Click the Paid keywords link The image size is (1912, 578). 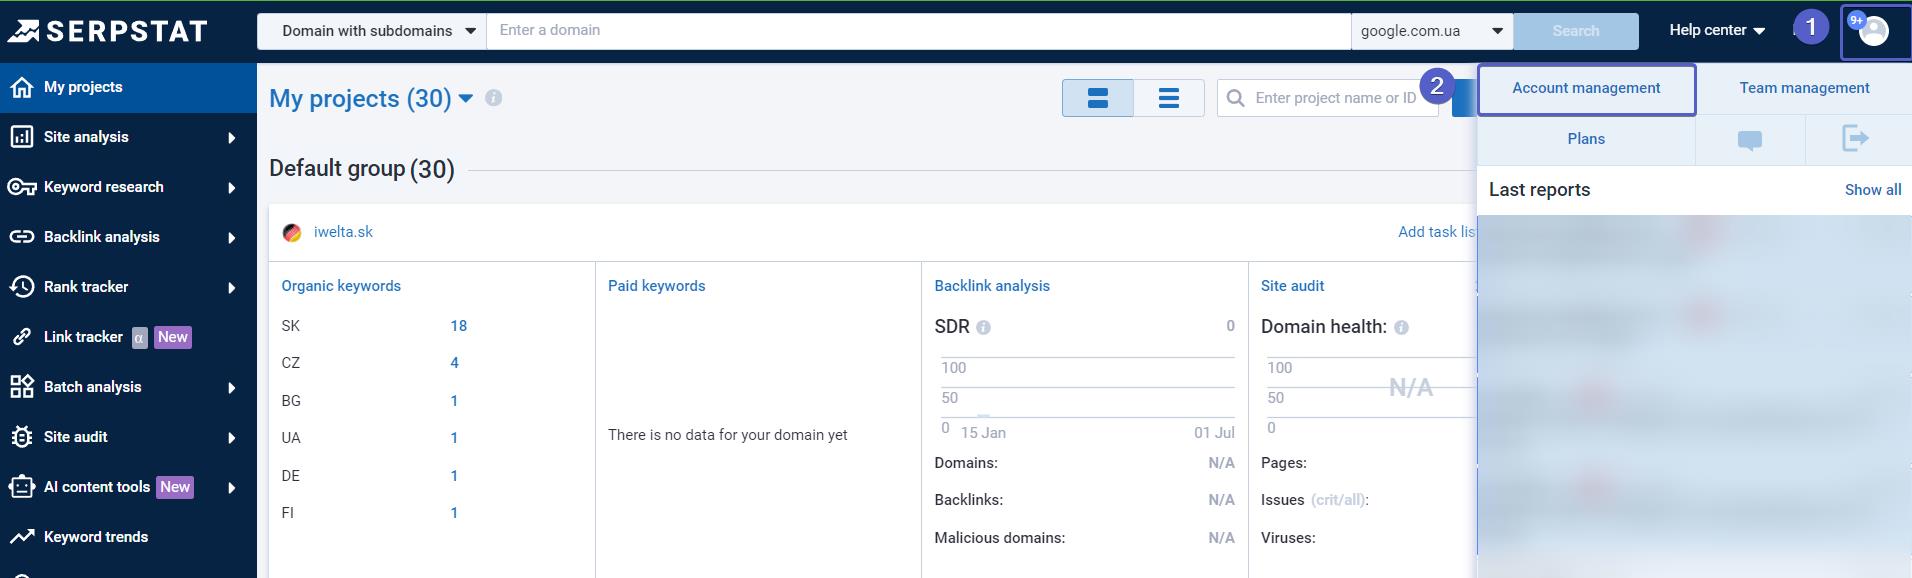tap(656, 286)
